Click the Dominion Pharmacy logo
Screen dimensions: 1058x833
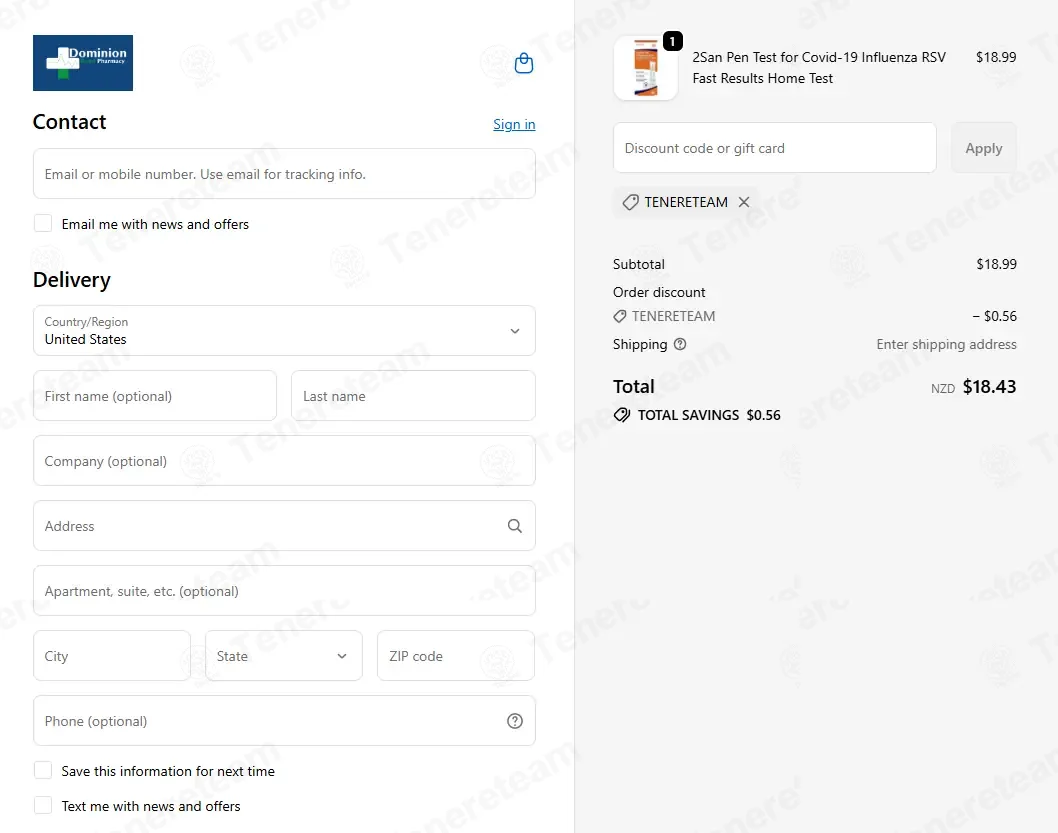coord(83,63)
